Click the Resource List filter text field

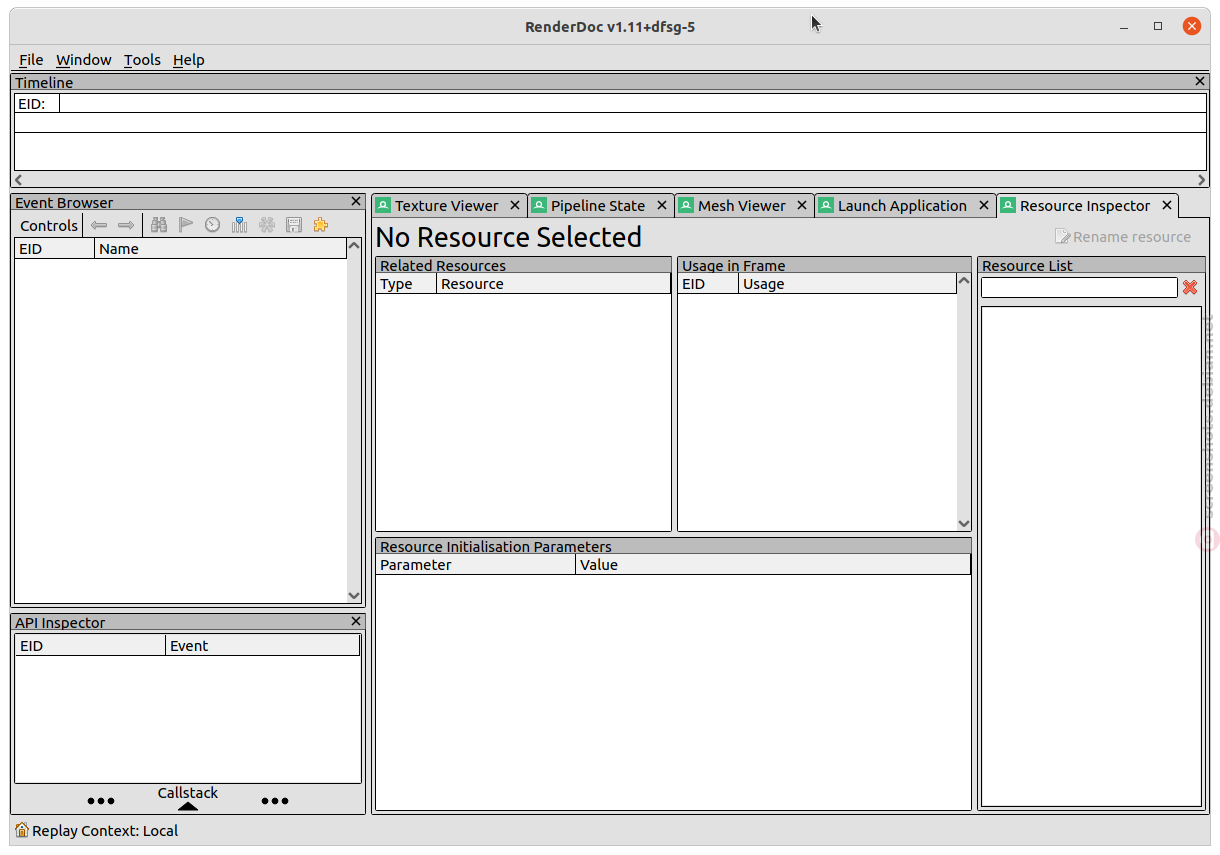[x=1079, y=287]
